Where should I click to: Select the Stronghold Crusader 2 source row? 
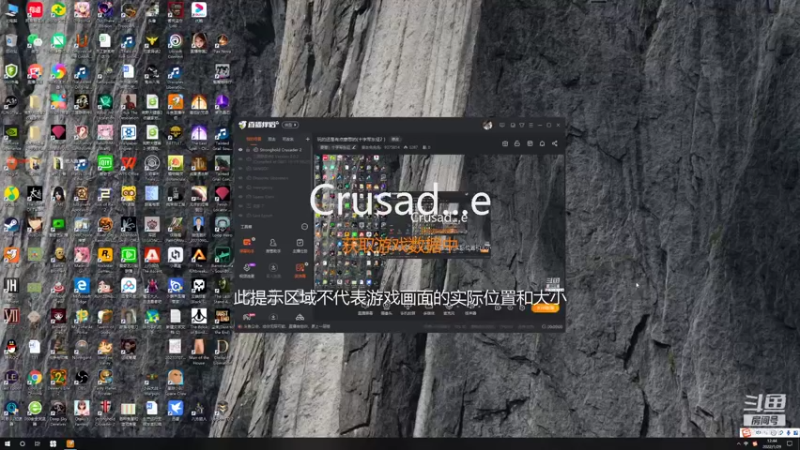point(274,149)
